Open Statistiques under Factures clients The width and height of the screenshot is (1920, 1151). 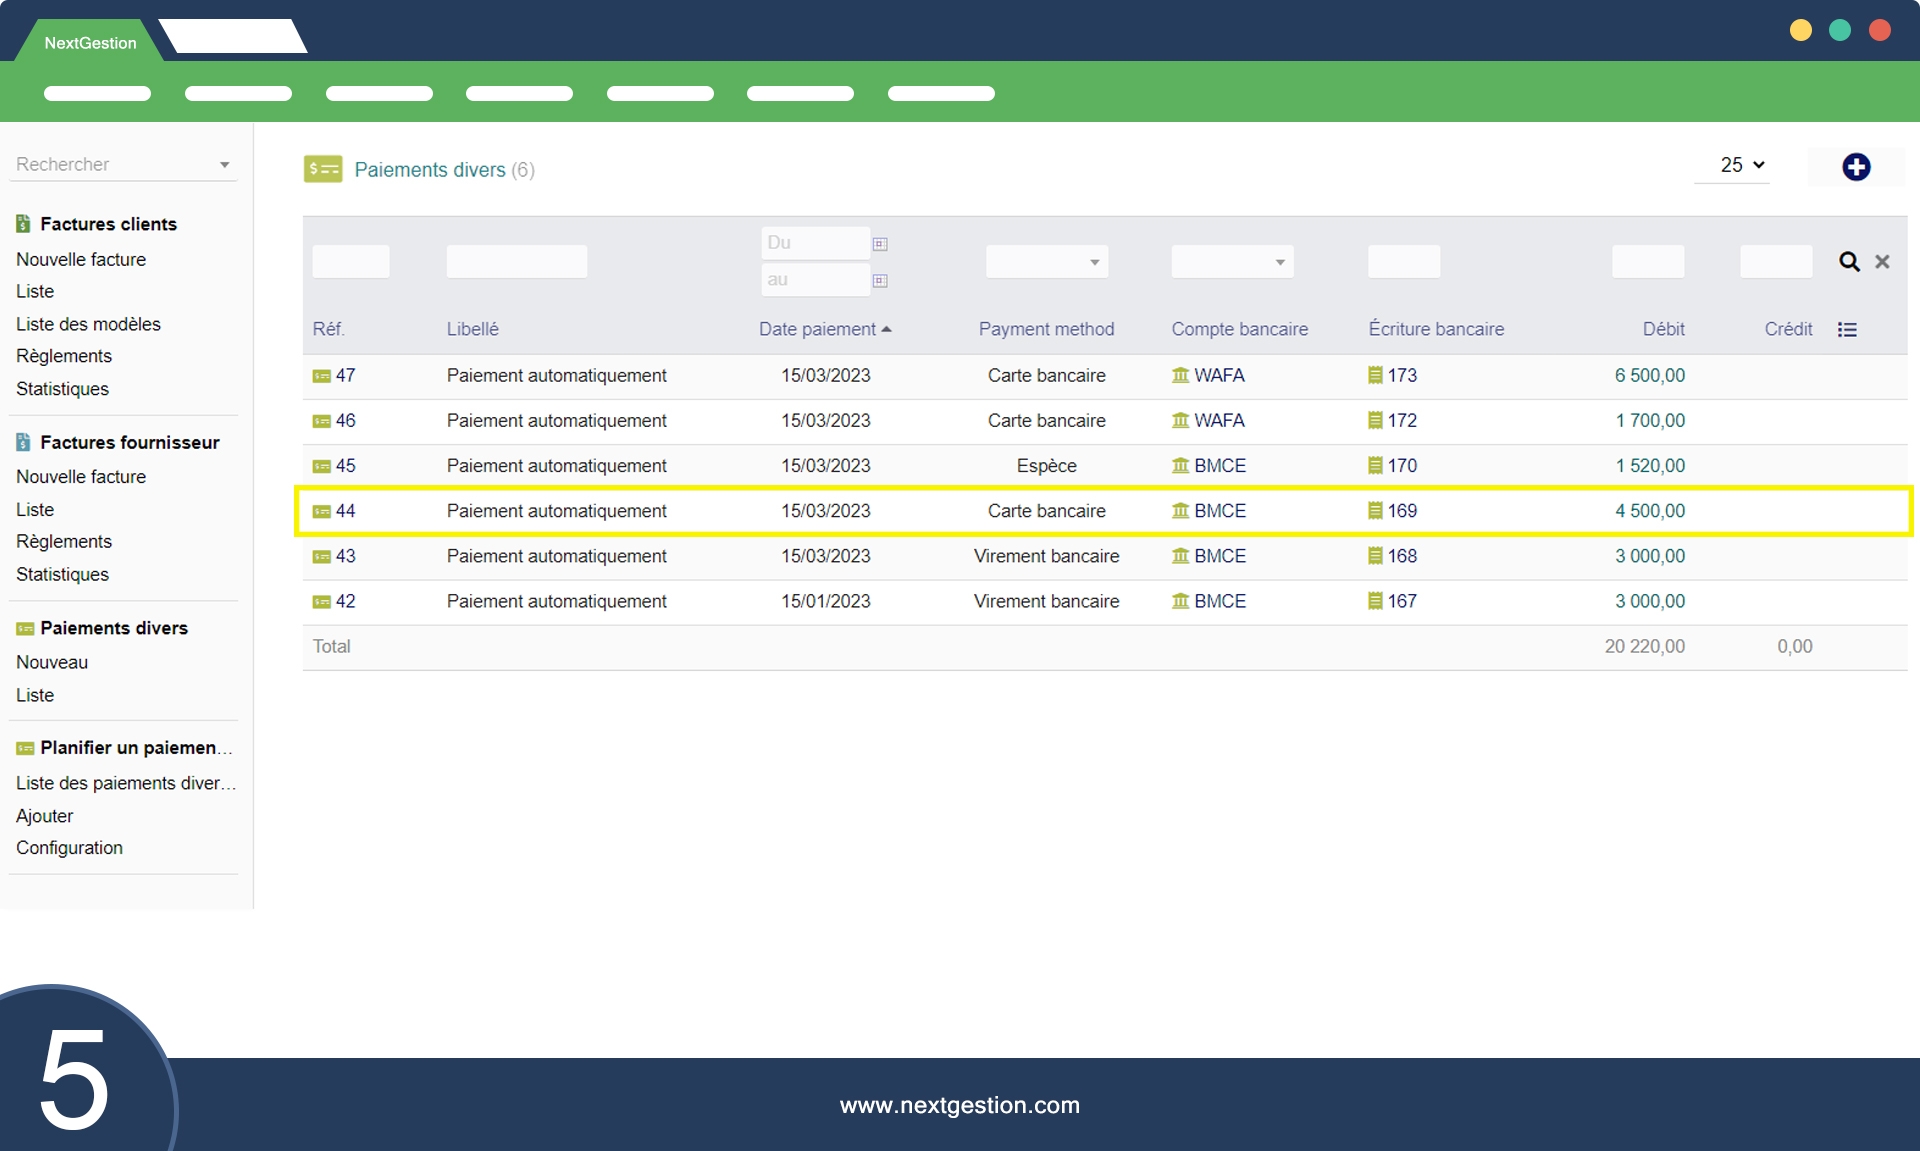[x=62, y=389]
